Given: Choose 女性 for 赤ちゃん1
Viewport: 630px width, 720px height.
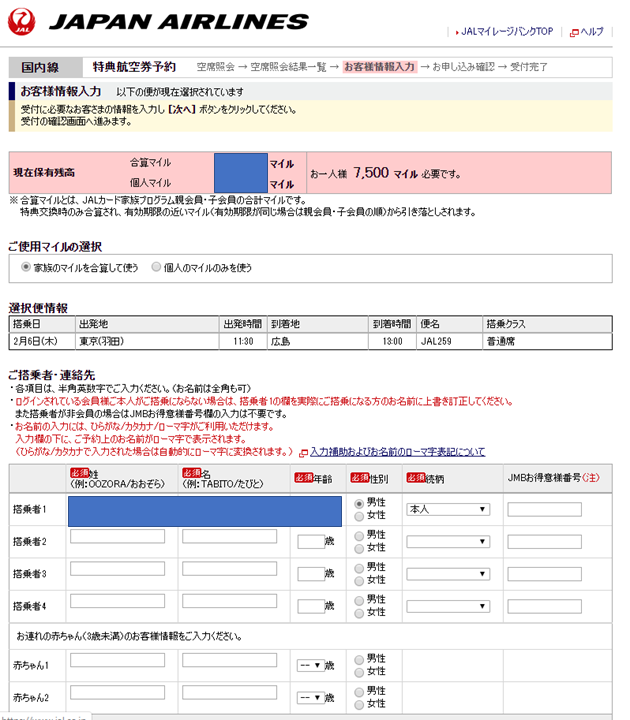Looking at the screenshot, I should pyautogui.click(x=359, y=673).
